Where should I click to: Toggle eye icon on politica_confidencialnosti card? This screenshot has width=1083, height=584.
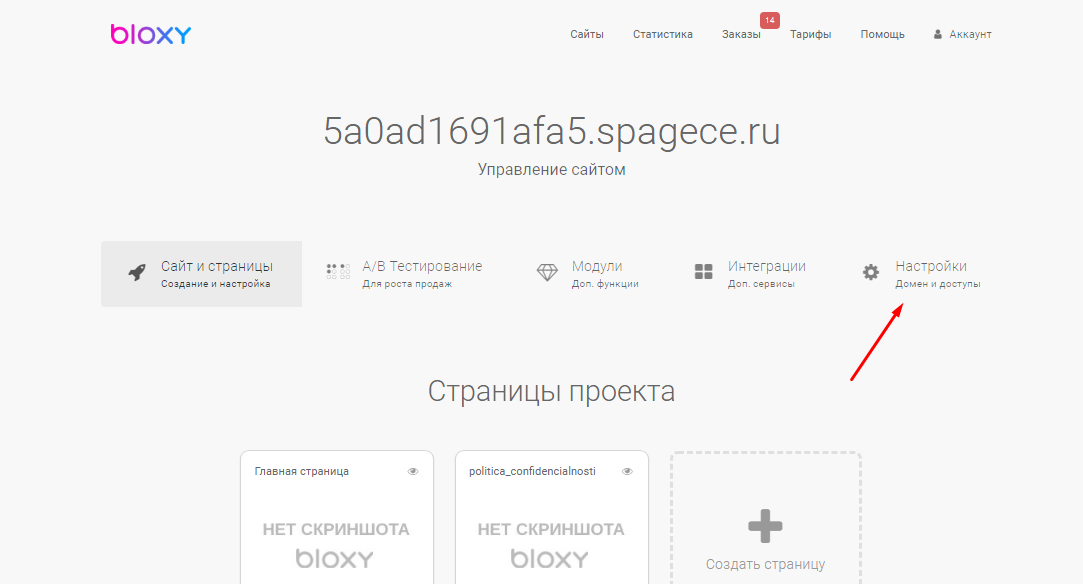click(627, 471)
